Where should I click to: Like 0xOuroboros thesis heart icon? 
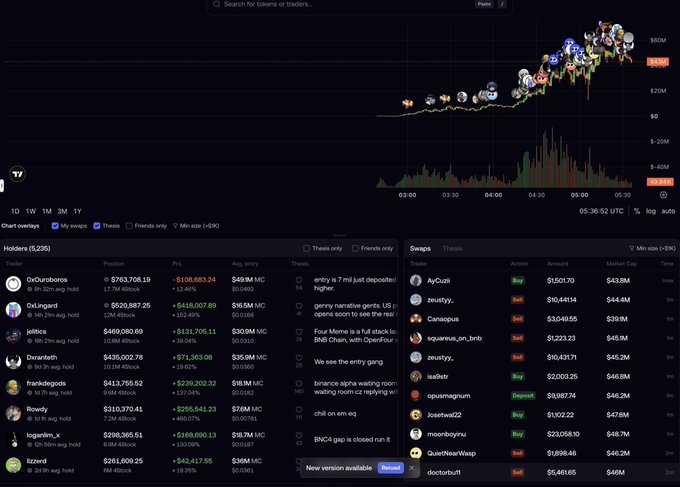[299, 280]
